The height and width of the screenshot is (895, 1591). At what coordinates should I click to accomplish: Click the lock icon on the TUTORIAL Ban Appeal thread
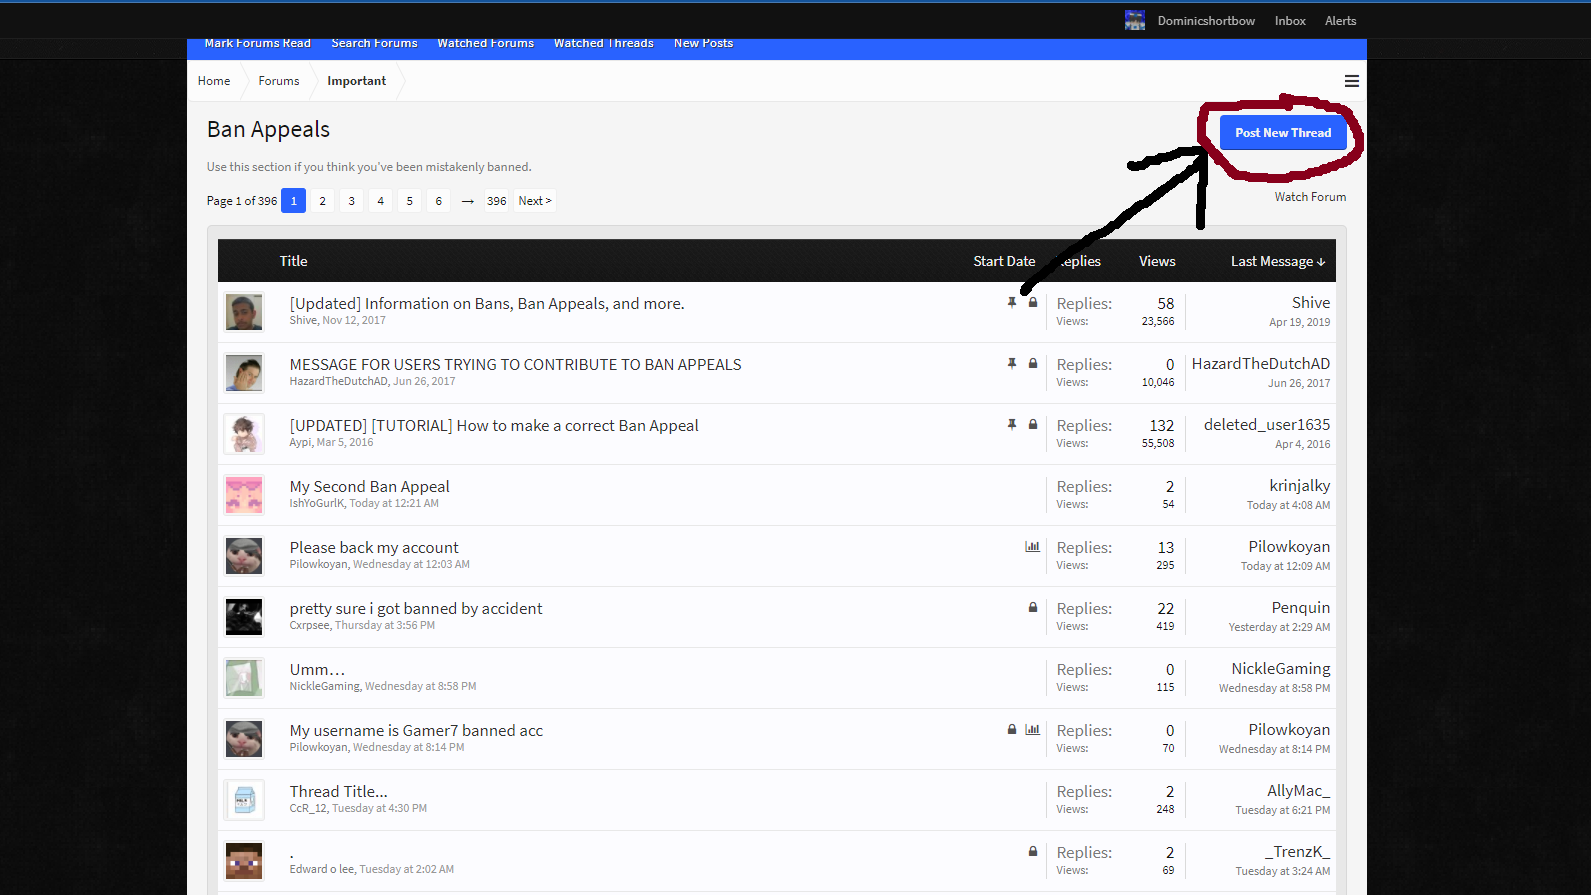pyautogui.click(x=1033, y=425)
